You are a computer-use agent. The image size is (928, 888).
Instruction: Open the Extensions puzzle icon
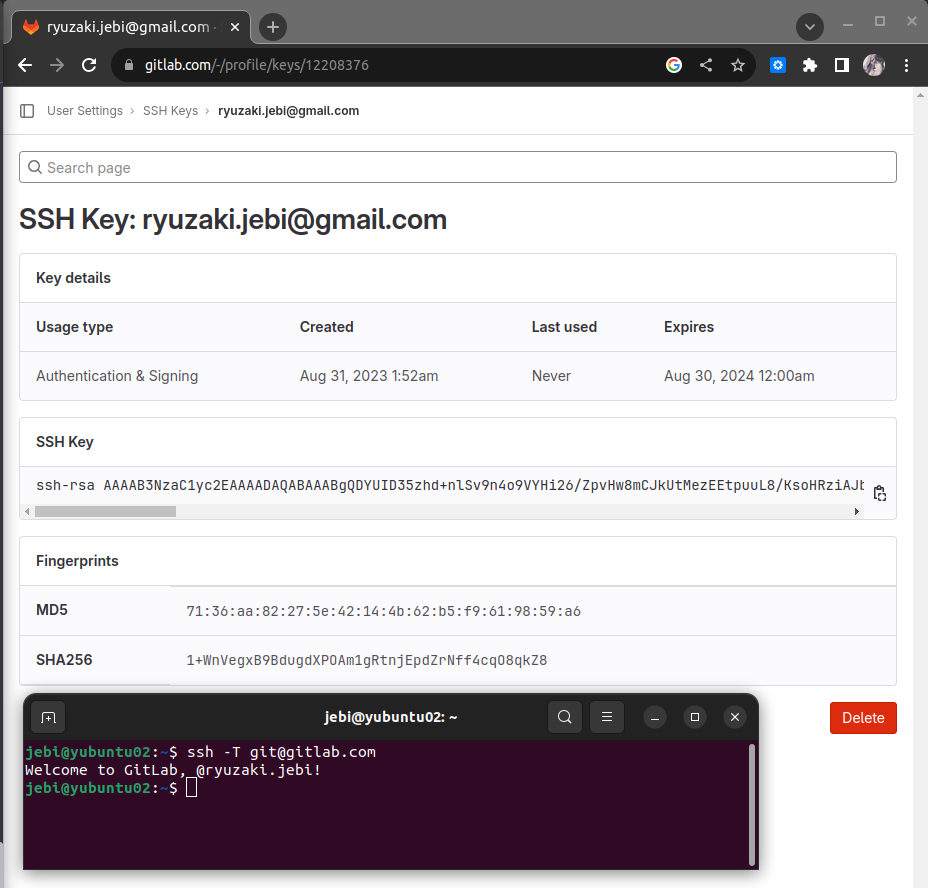[810, 65]
